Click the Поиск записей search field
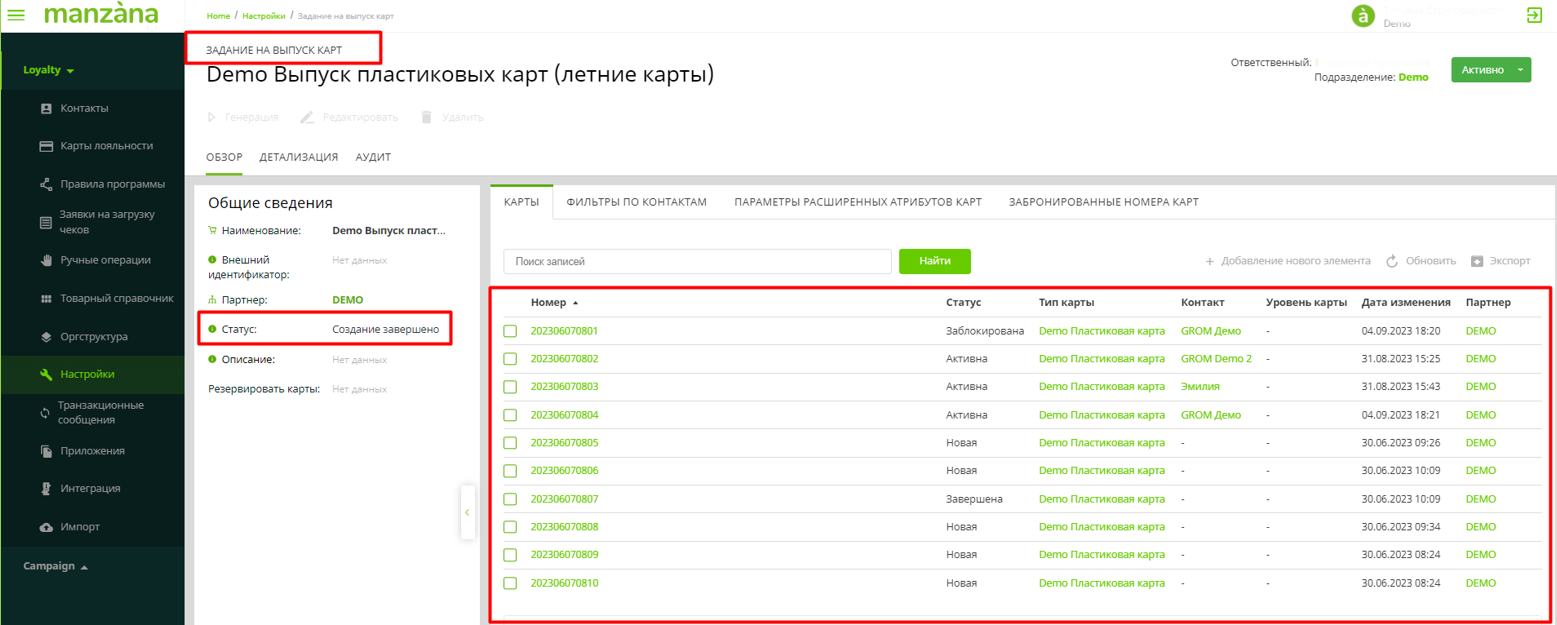Viewport: 1557px width, 625px height. (697, 261)
